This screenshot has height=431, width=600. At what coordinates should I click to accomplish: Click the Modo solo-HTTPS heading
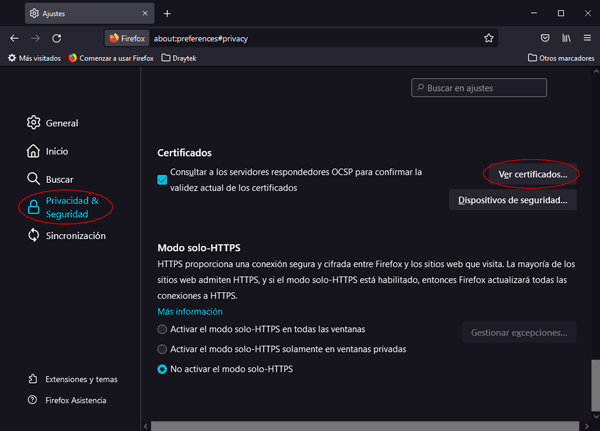coord(199,248)
